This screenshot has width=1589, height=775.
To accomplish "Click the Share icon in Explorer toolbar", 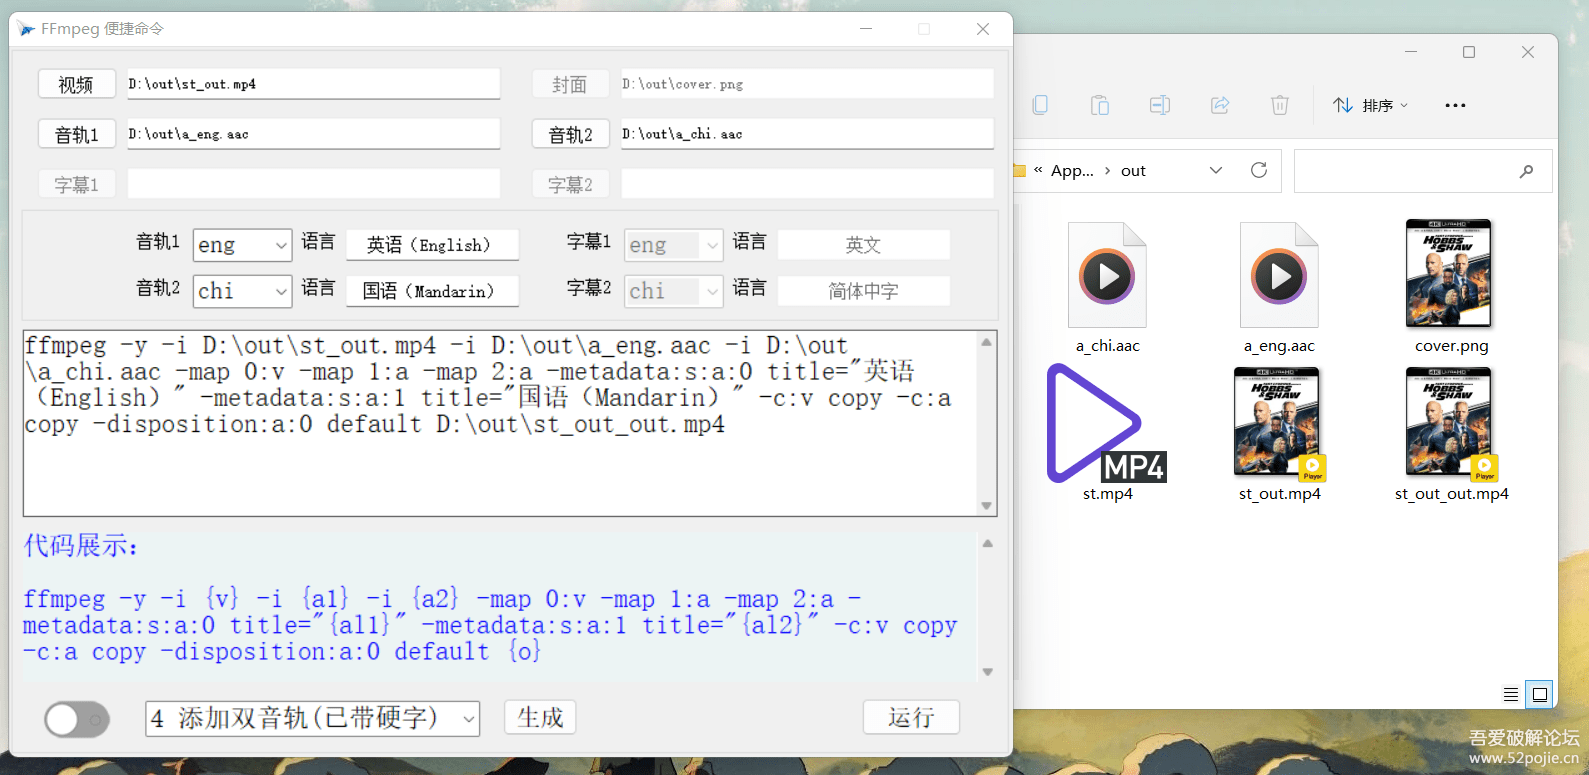I will 1220,105.
